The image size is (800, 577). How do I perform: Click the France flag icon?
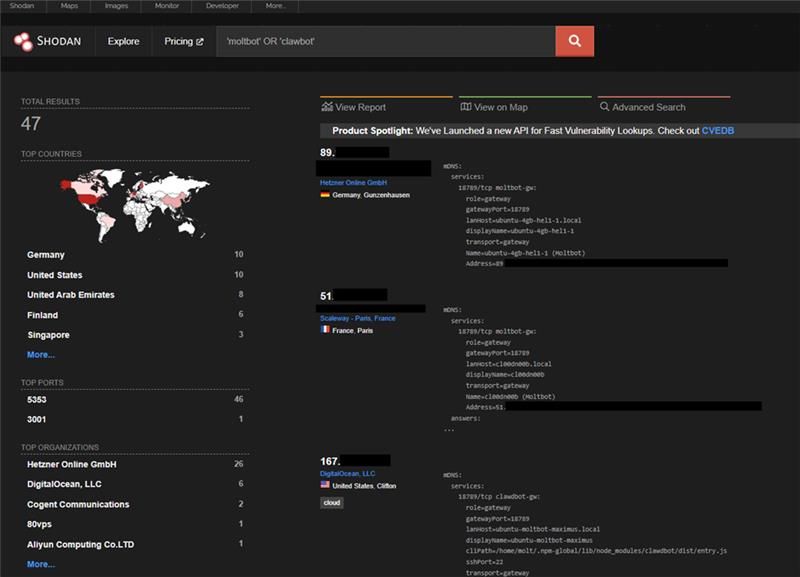coord(325,329)
